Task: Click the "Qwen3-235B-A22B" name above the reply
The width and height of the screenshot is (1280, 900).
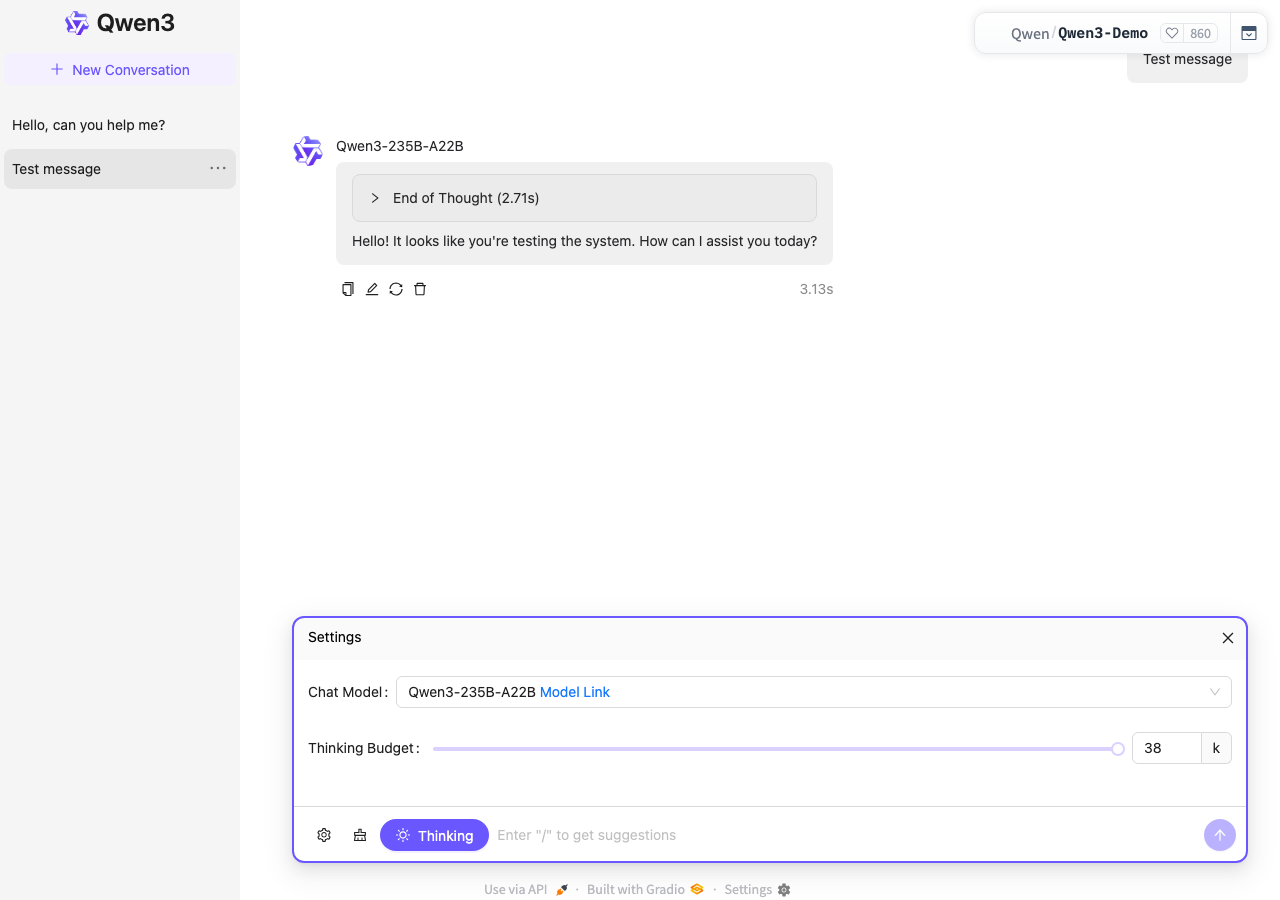Action: [400, 146]
